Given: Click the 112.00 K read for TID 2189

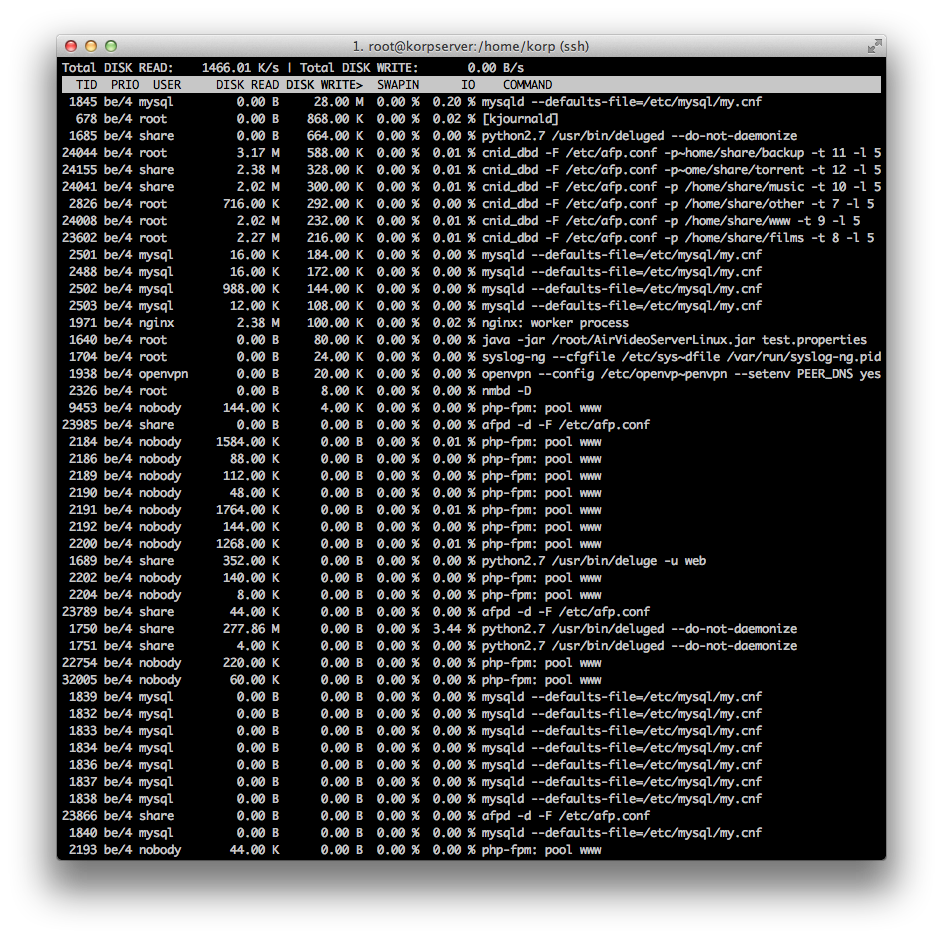Looking at the screenshot, I should [x=251, y=476].
